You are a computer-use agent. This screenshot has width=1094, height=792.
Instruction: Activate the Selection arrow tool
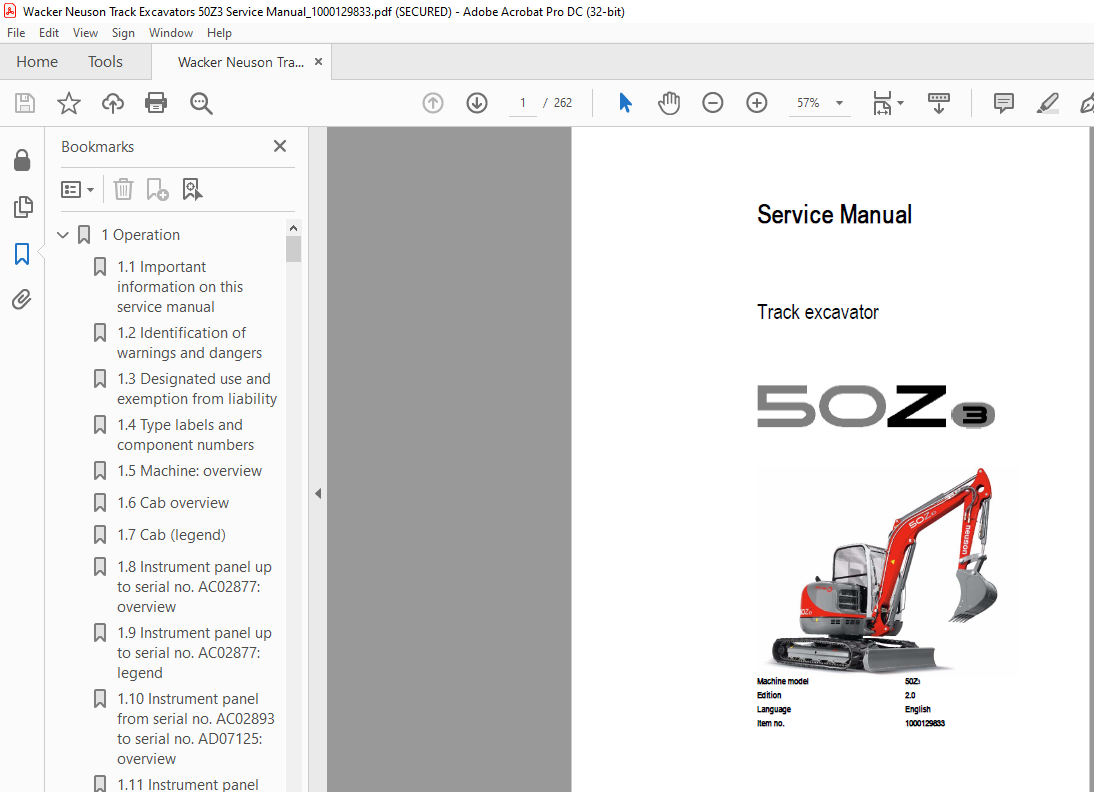(625, 103)
